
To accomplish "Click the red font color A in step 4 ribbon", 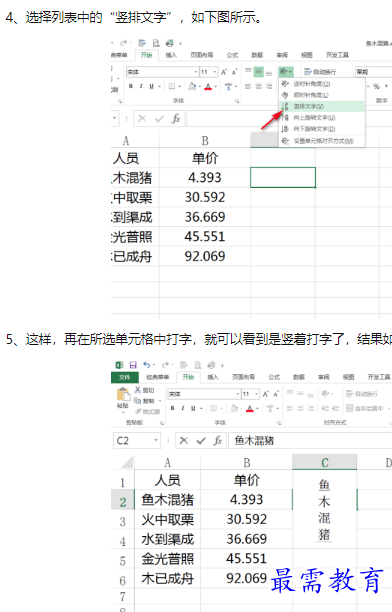I will [208, 86].
